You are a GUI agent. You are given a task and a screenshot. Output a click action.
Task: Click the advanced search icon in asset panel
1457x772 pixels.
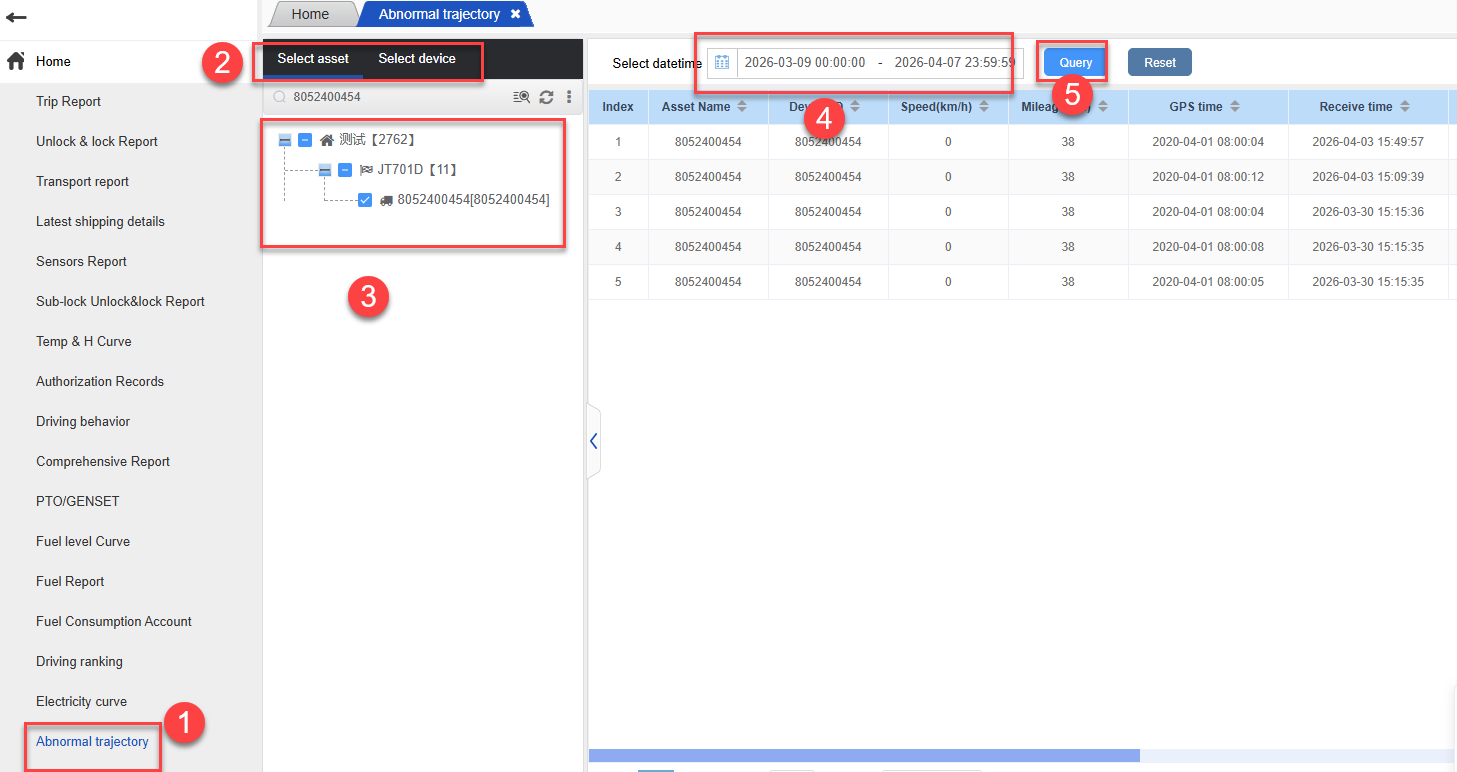point(521,97)
